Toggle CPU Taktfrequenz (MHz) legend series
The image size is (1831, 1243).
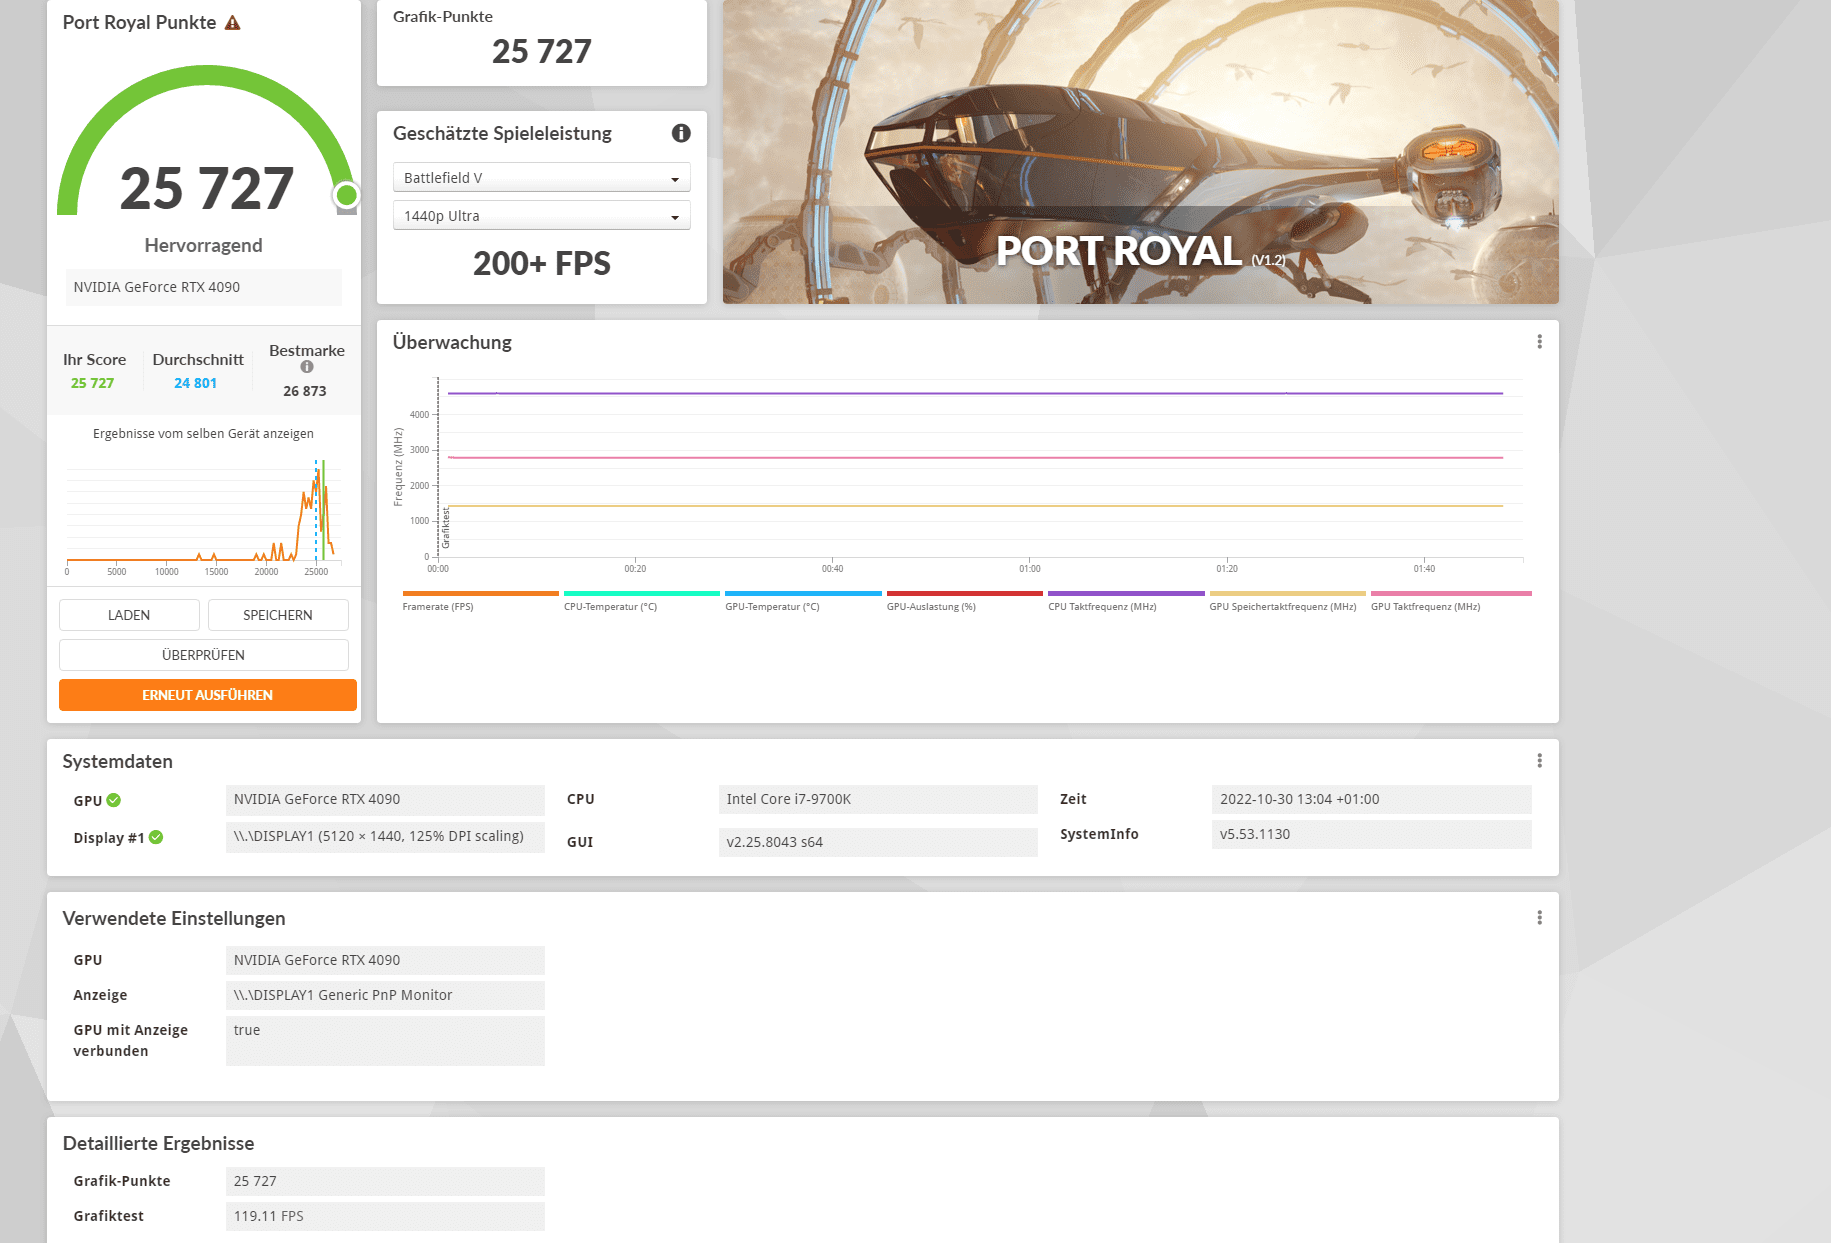(1126, 601)
